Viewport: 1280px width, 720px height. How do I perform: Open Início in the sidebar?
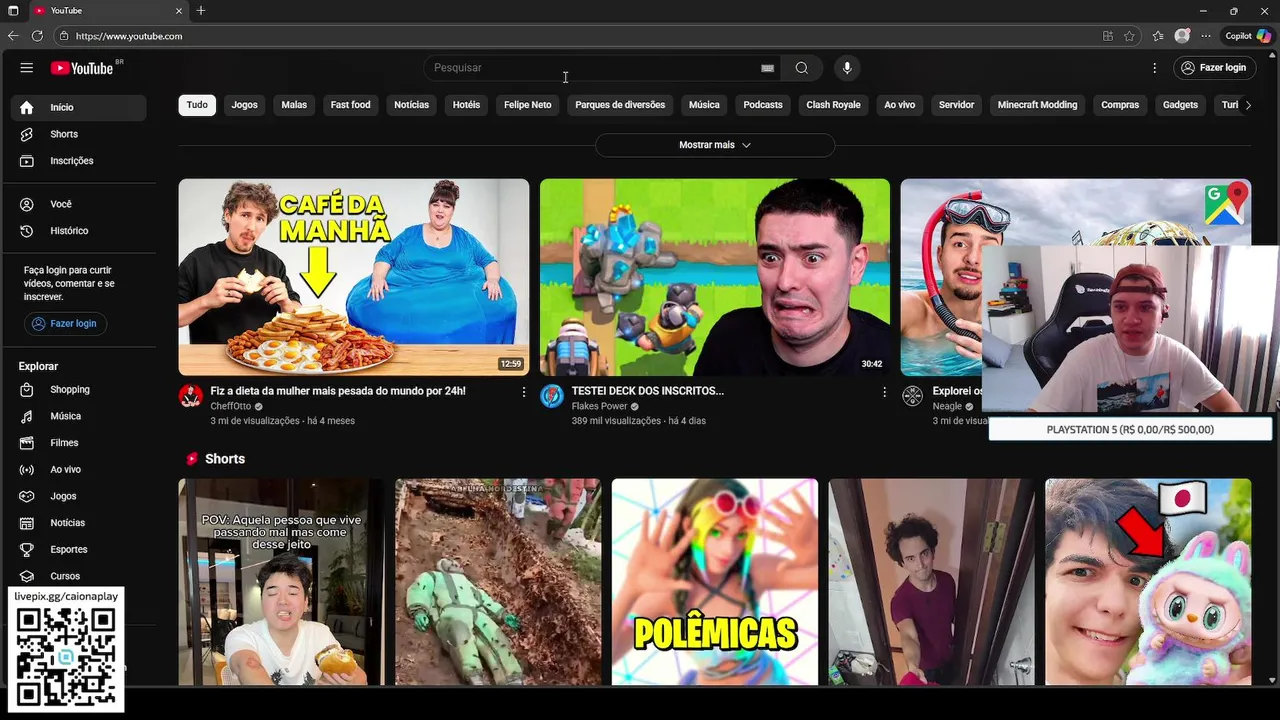tap(78, 107)
